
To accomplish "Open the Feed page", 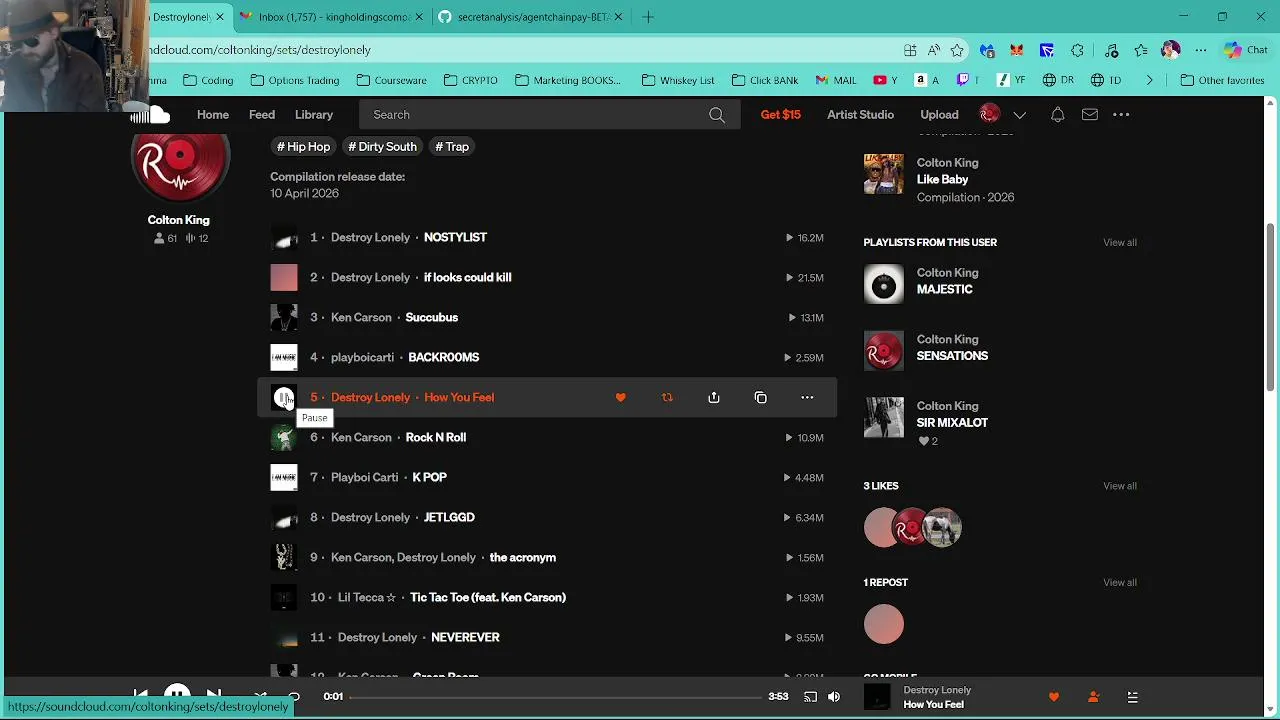I will tap(262, 115).
